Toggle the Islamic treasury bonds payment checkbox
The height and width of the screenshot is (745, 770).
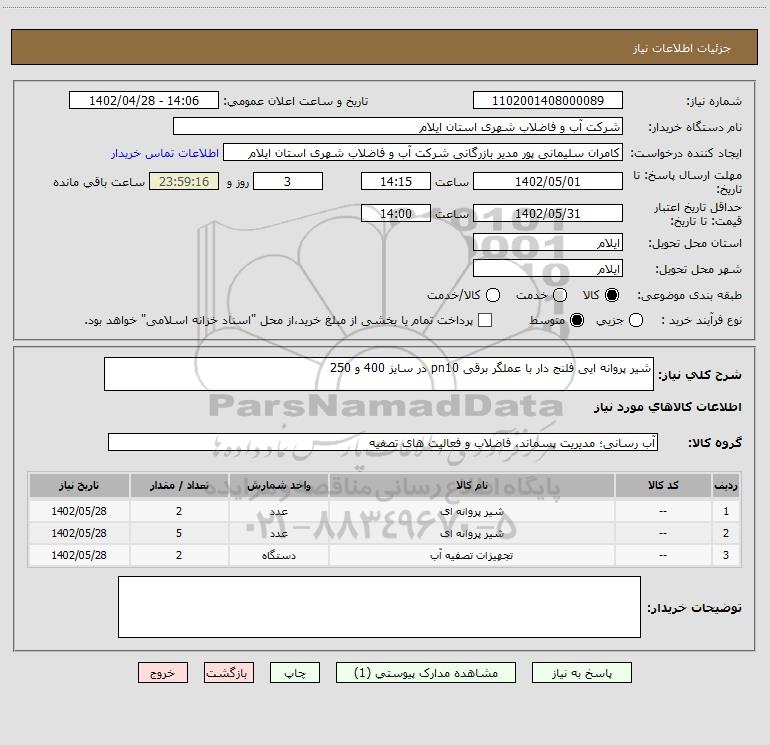click(x=485, y=320)
